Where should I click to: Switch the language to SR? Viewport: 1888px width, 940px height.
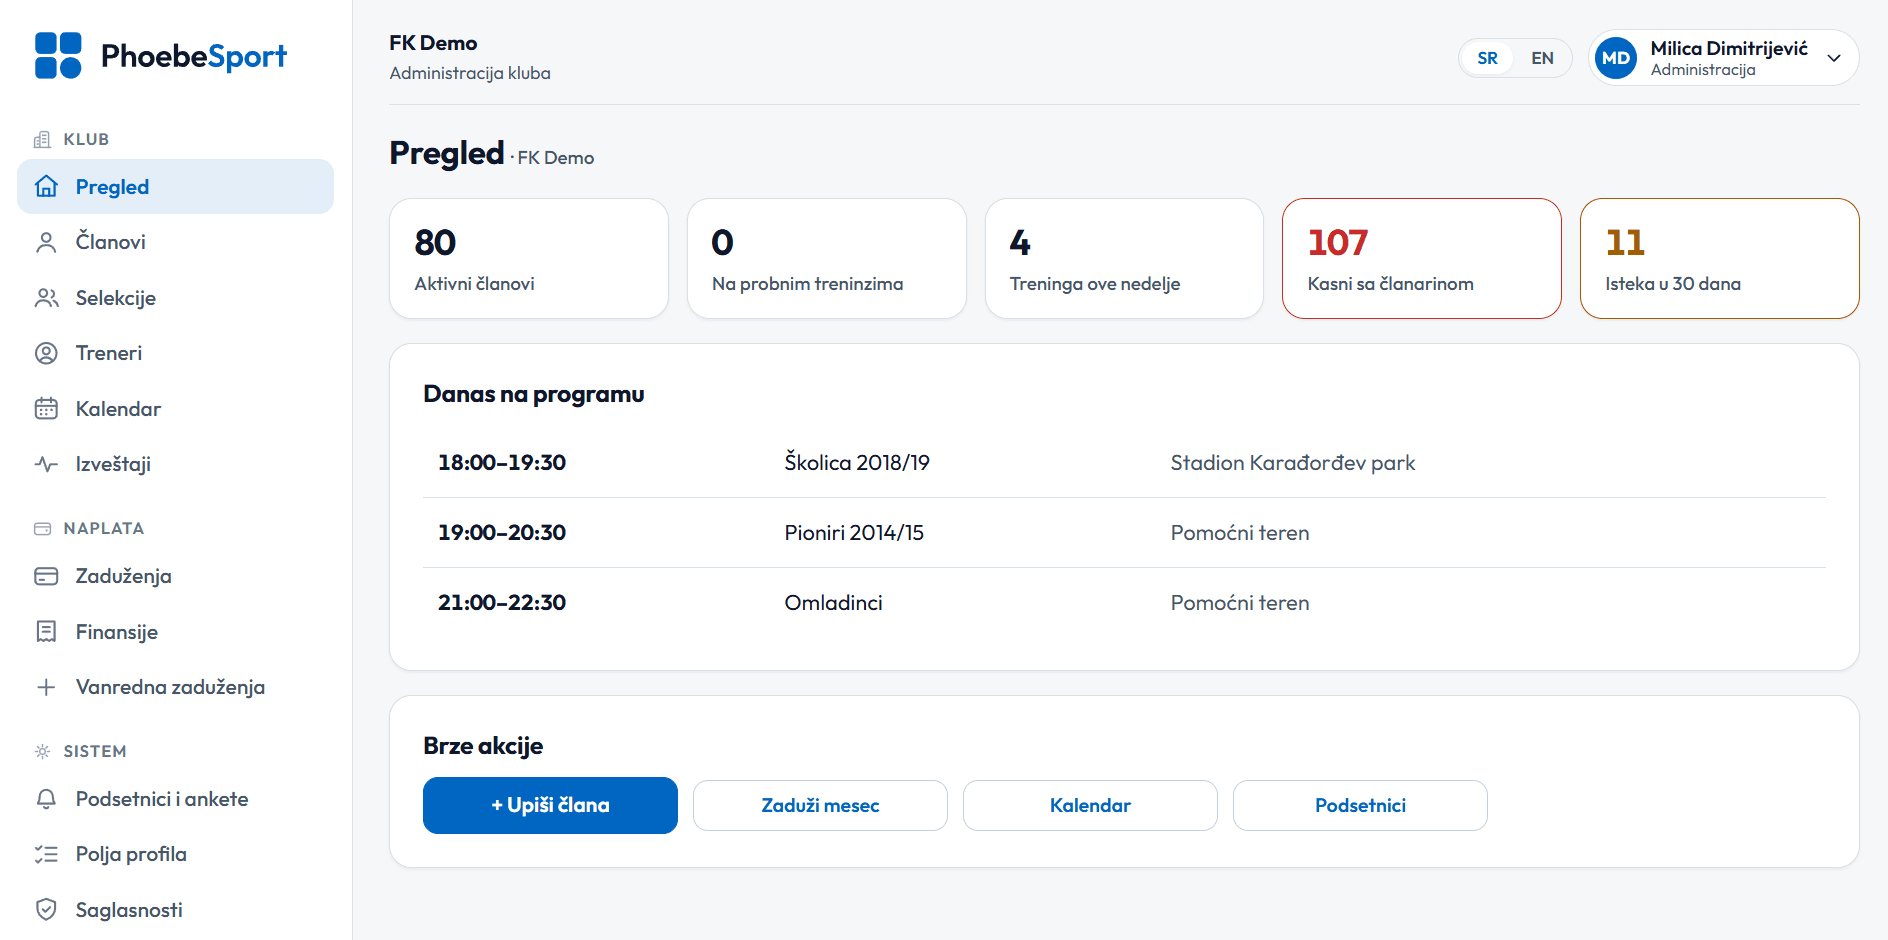point(1487,58)
